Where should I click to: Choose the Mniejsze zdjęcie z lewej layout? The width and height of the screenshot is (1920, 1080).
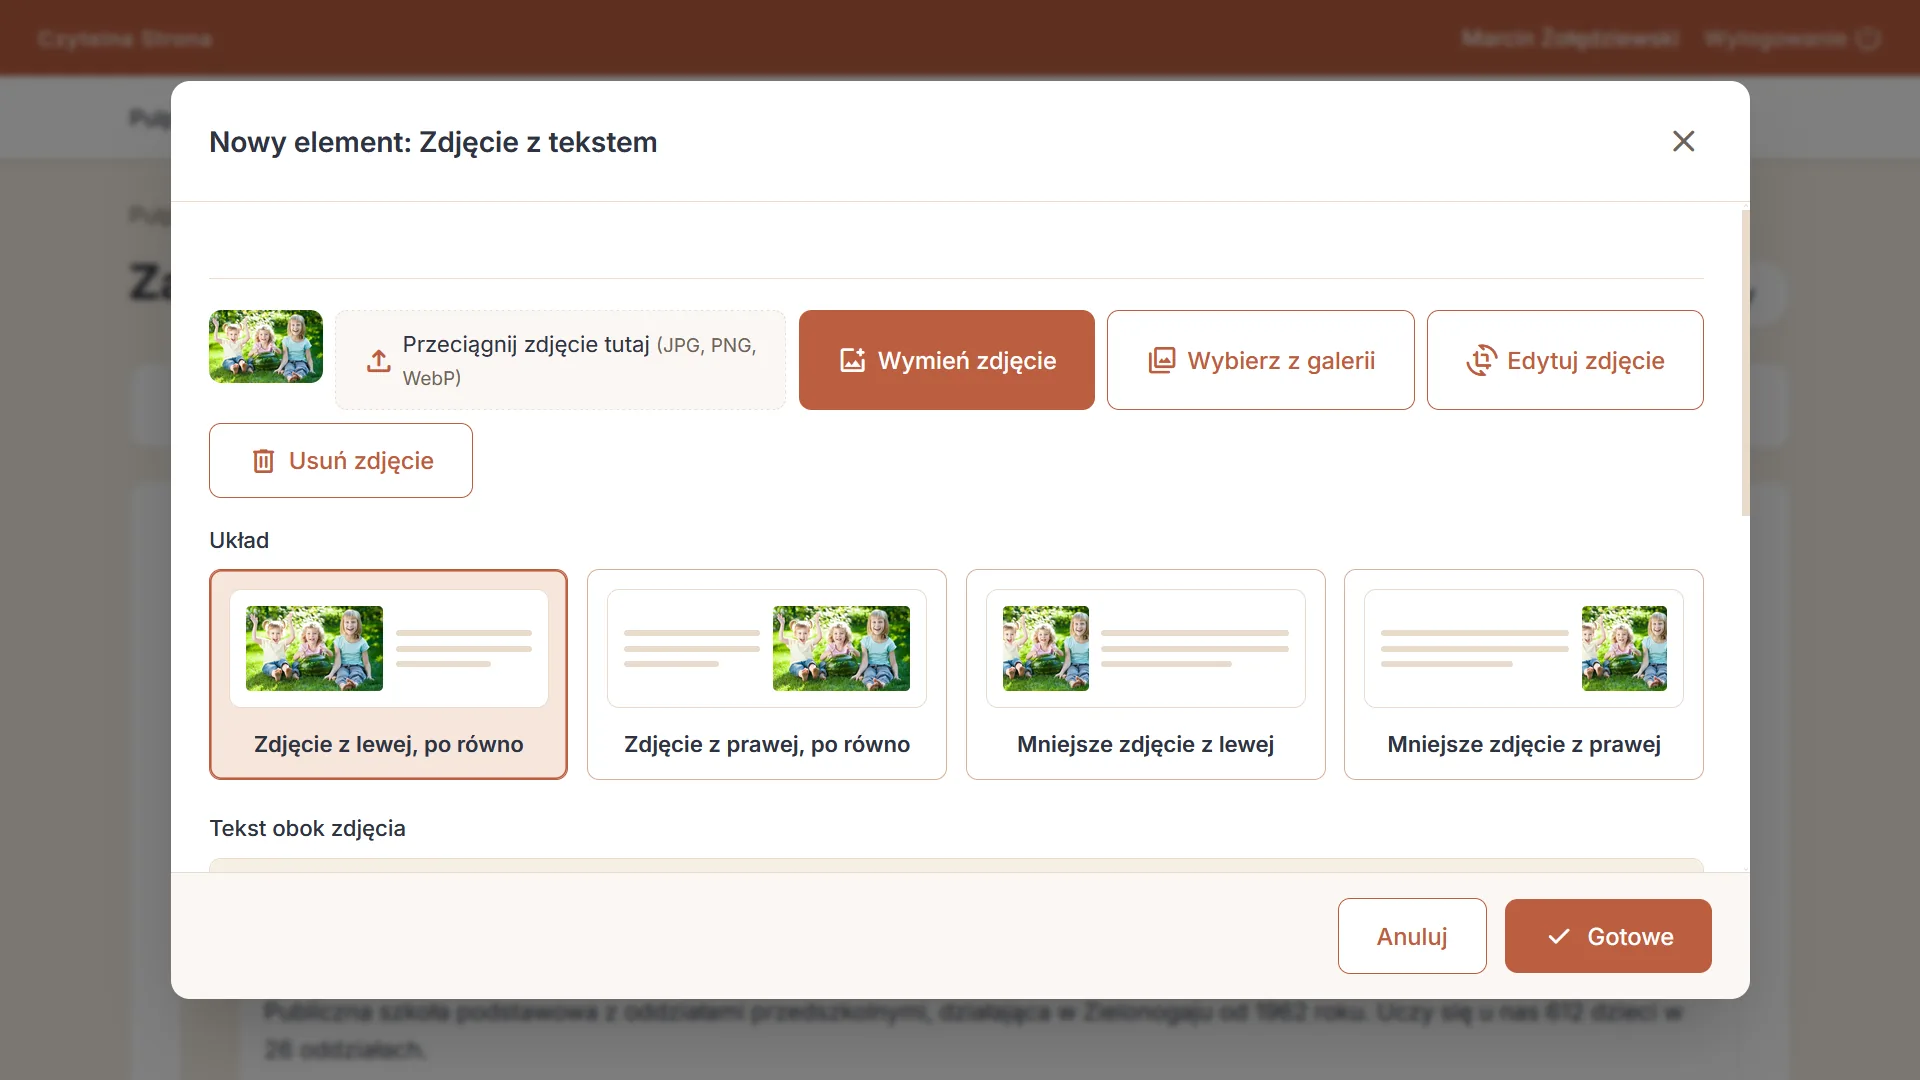pos(1146,674)
